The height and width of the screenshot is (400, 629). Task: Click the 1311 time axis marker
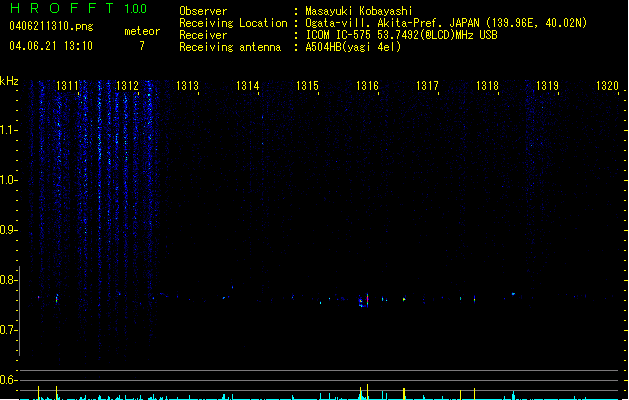67,86
